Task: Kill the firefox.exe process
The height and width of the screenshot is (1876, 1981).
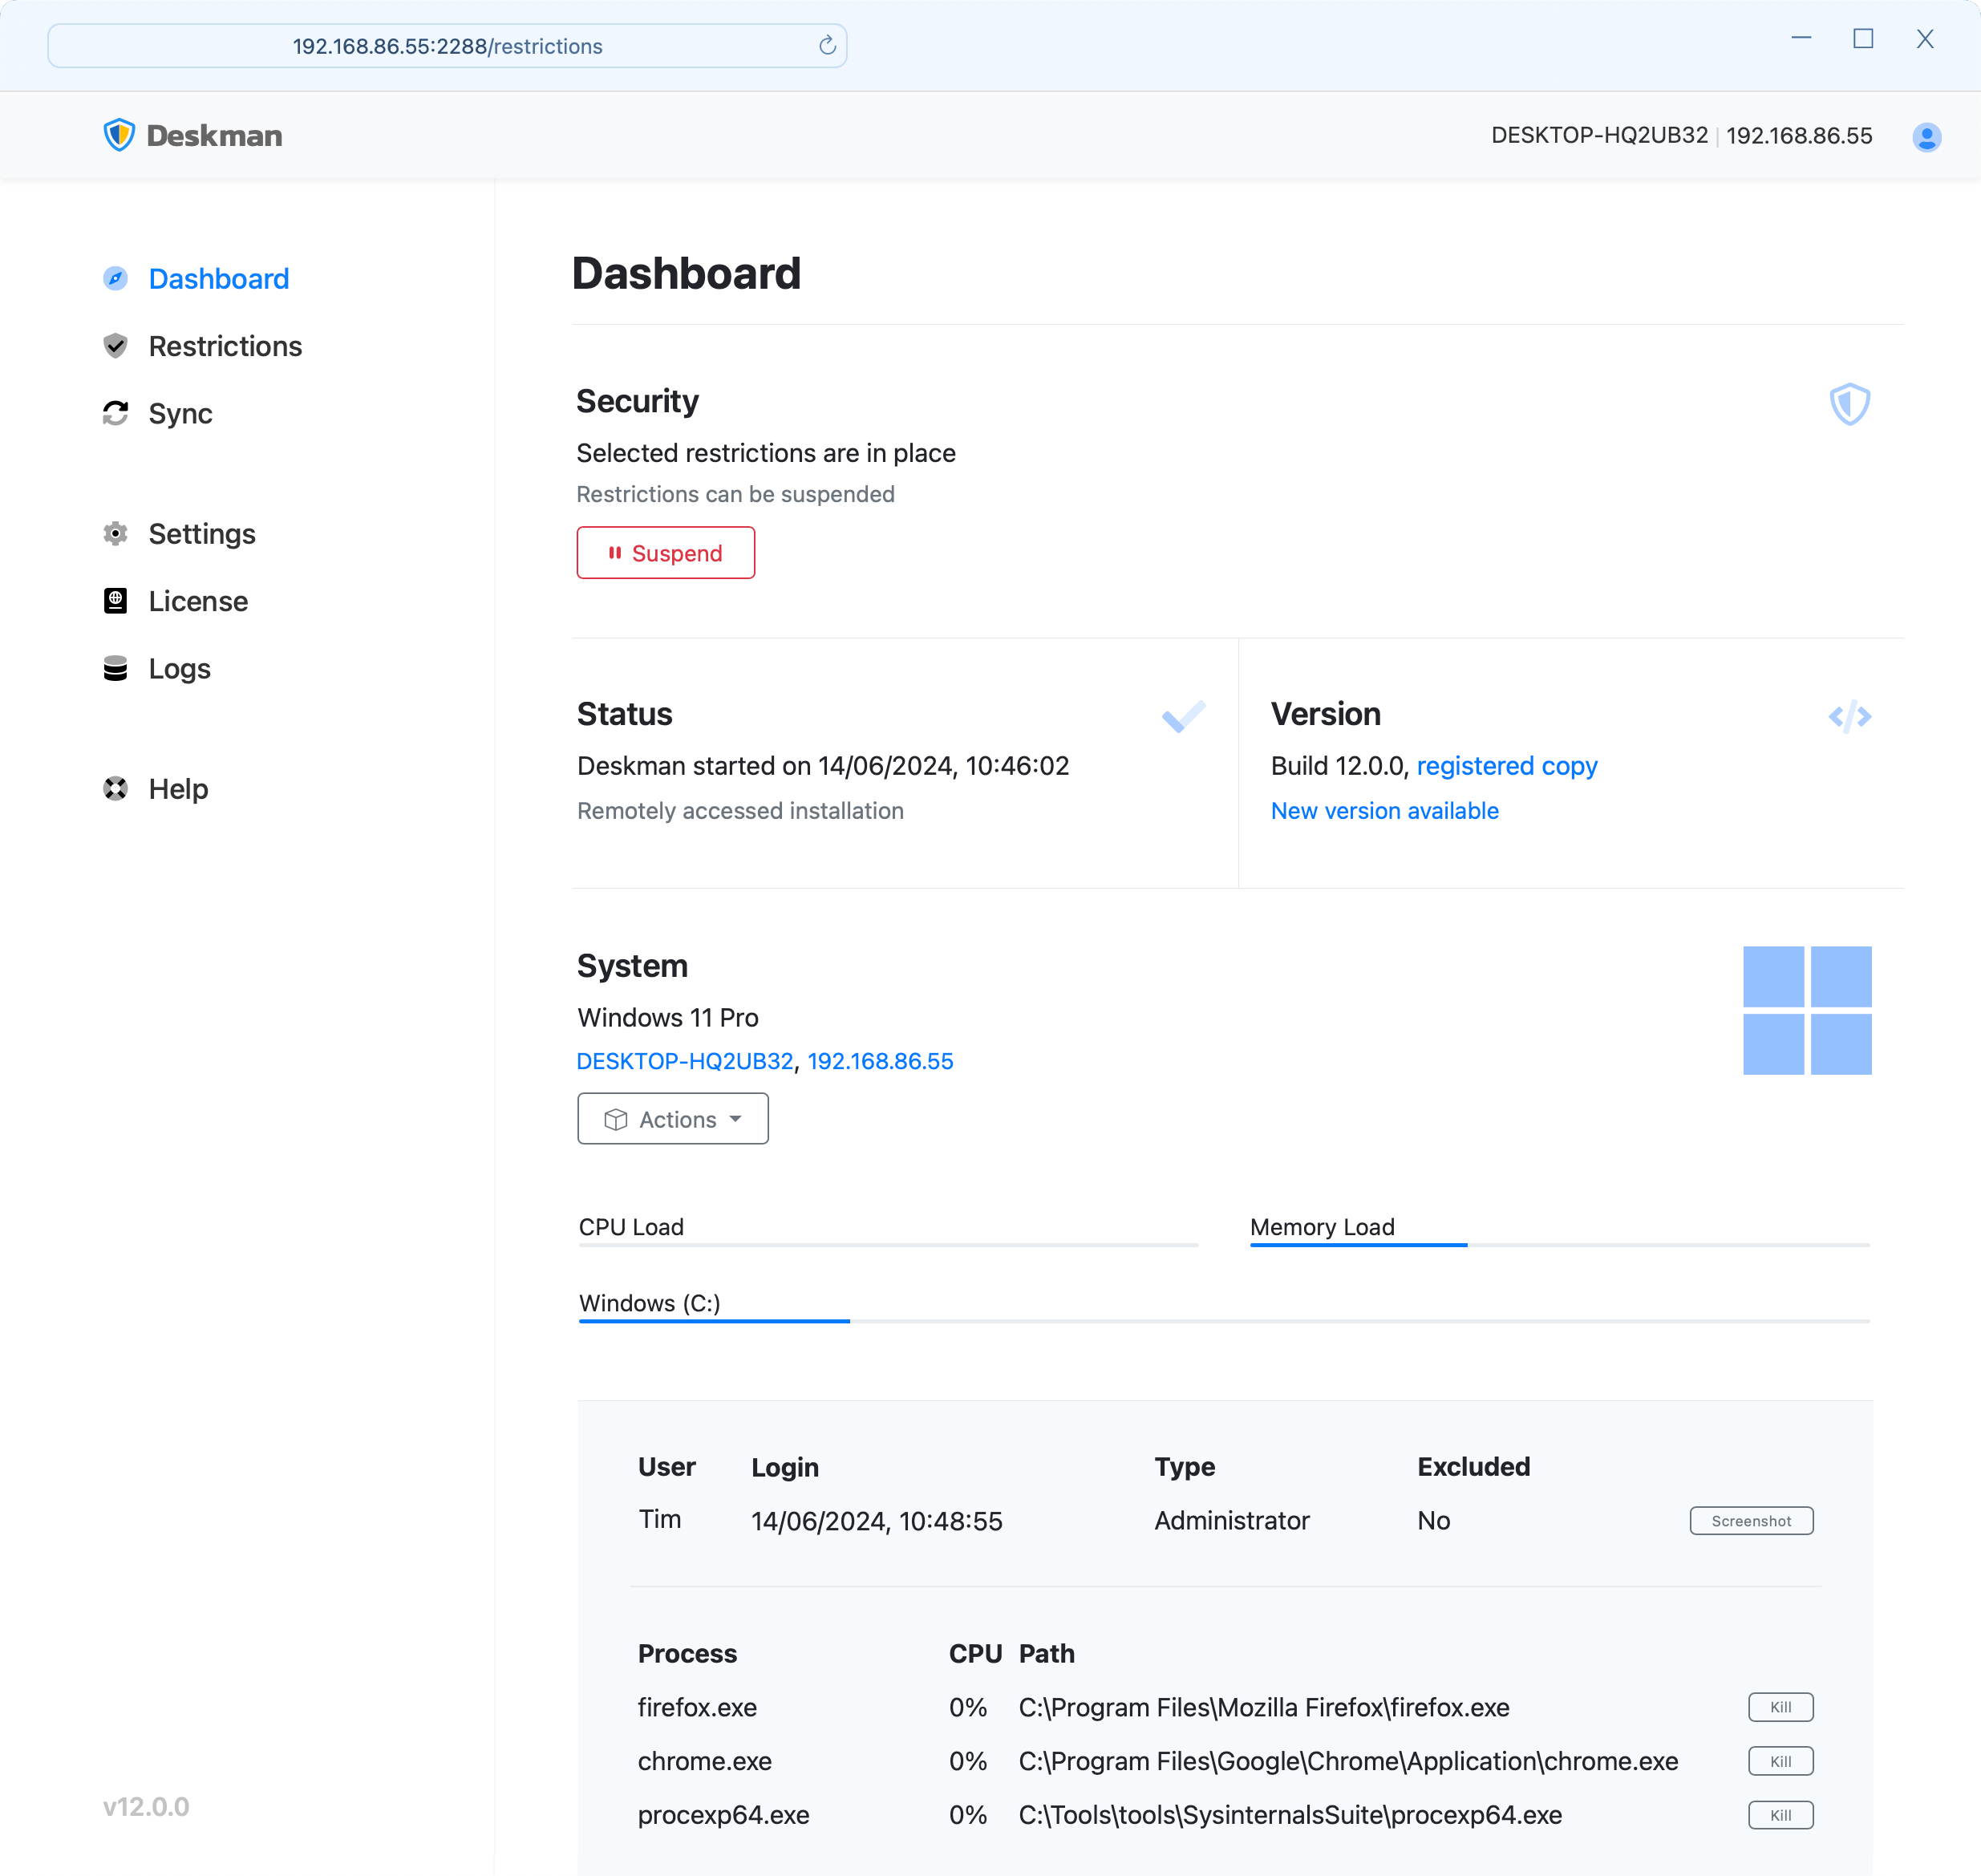Action: coord(1780,1707)
